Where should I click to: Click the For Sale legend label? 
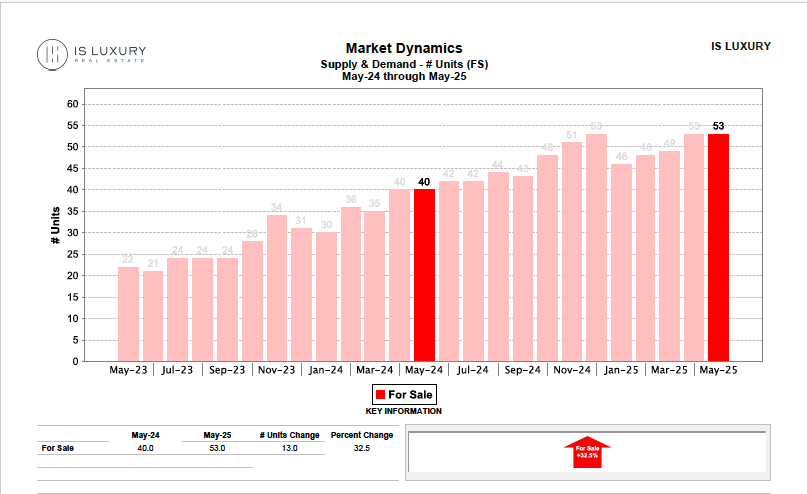pos(410,394)
